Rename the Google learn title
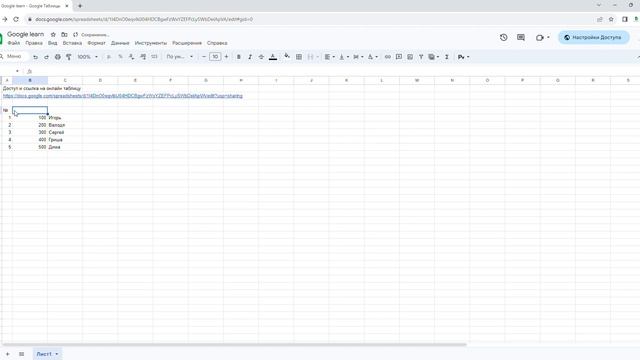The height and width of the screenshot is (360, 640). pos(25,34)
